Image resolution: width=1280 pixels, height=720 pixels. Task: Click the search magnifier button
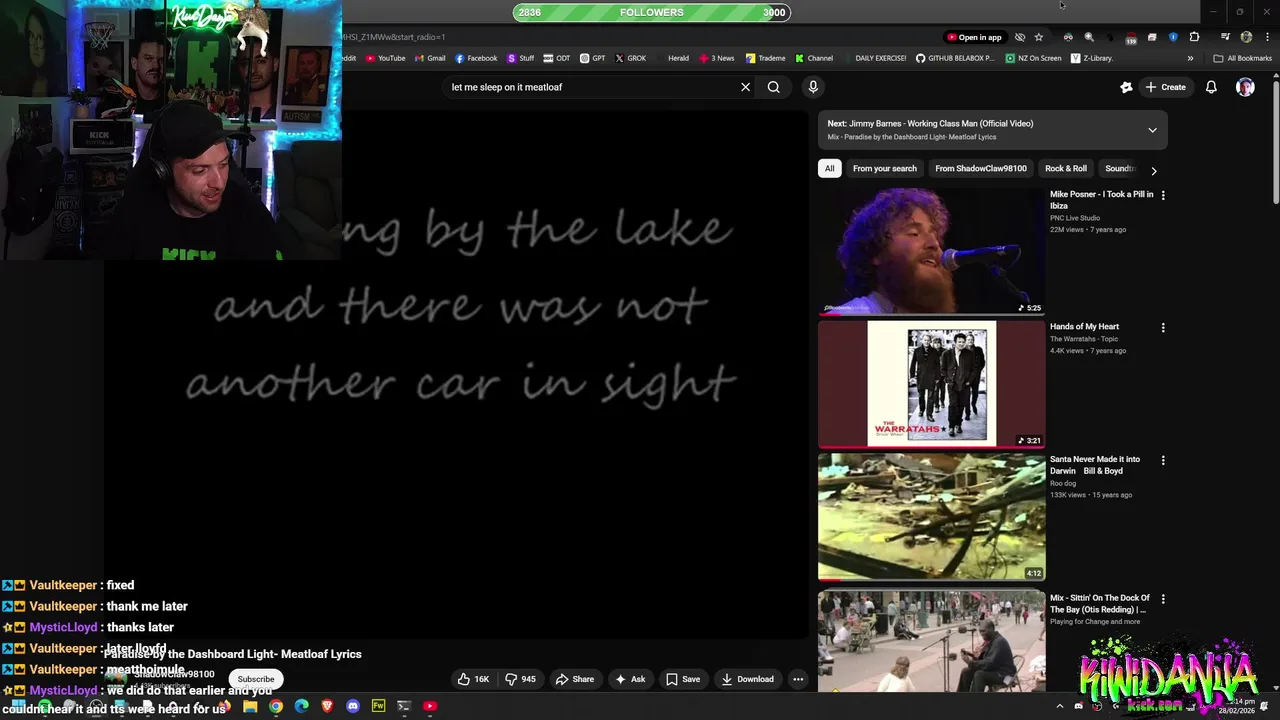773,87
